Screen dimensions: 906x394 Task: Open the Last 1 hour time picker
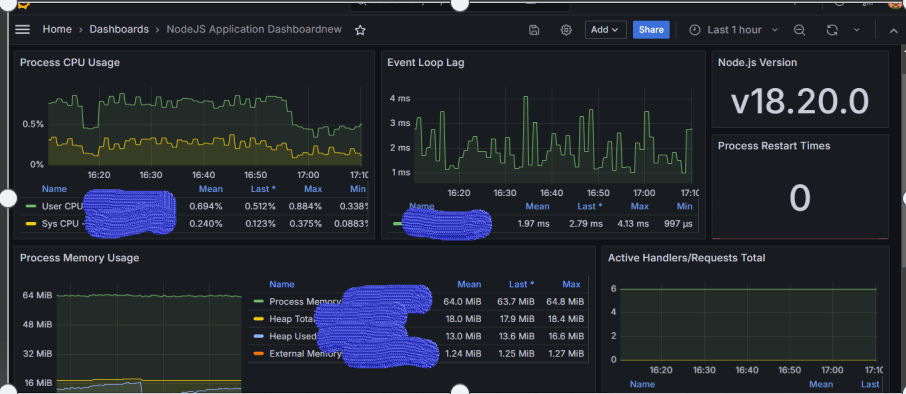tap(734, 30)
